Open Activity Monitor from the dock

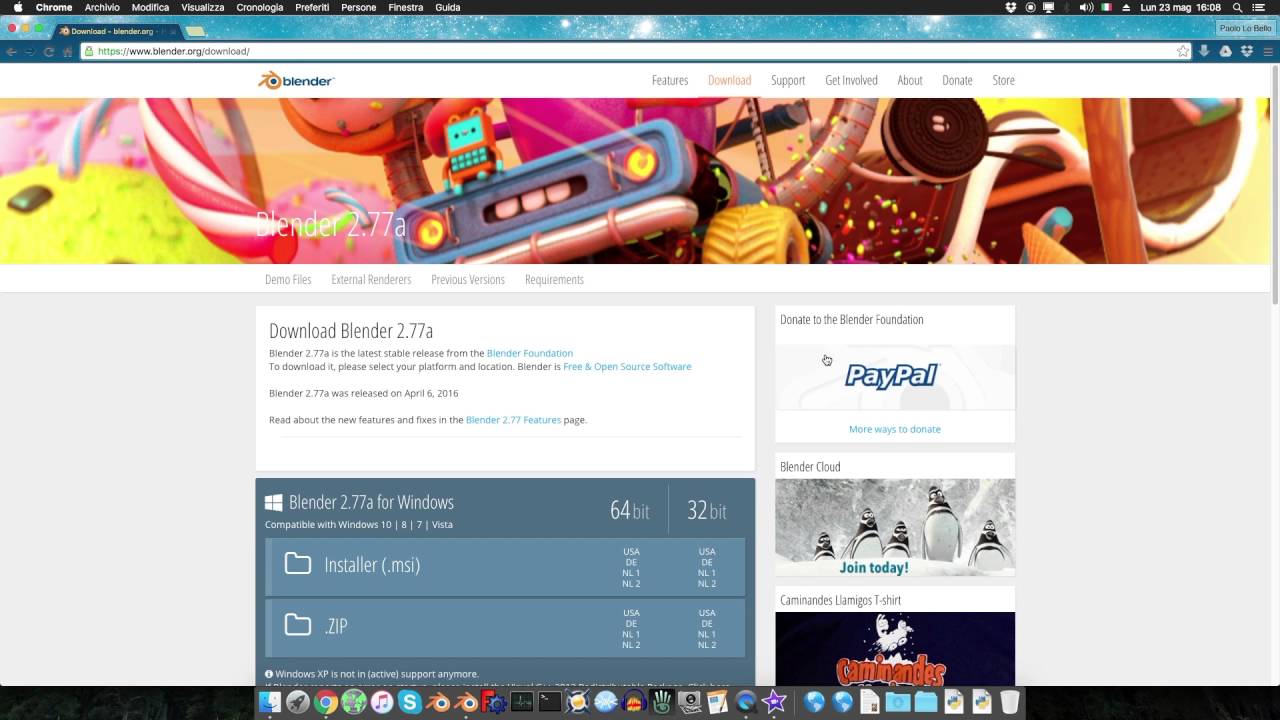point(522,702)
